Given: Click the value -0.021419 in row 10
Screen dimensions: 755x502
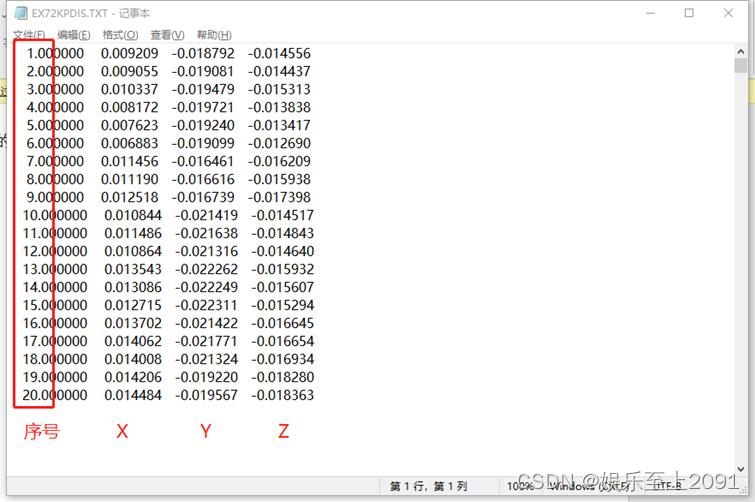Looking at the screenshot, I should click(x=208, y=215).
